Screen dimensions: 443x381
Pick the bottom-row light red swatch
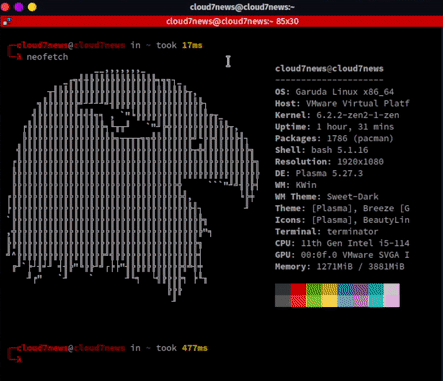point(298,301)
